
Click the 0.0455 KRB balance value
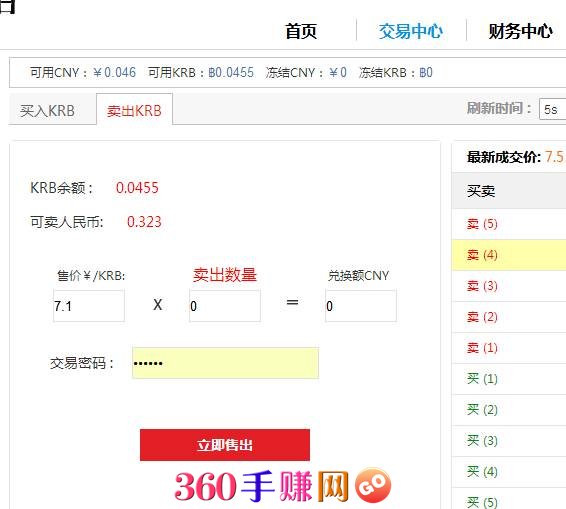click(137, 188)
